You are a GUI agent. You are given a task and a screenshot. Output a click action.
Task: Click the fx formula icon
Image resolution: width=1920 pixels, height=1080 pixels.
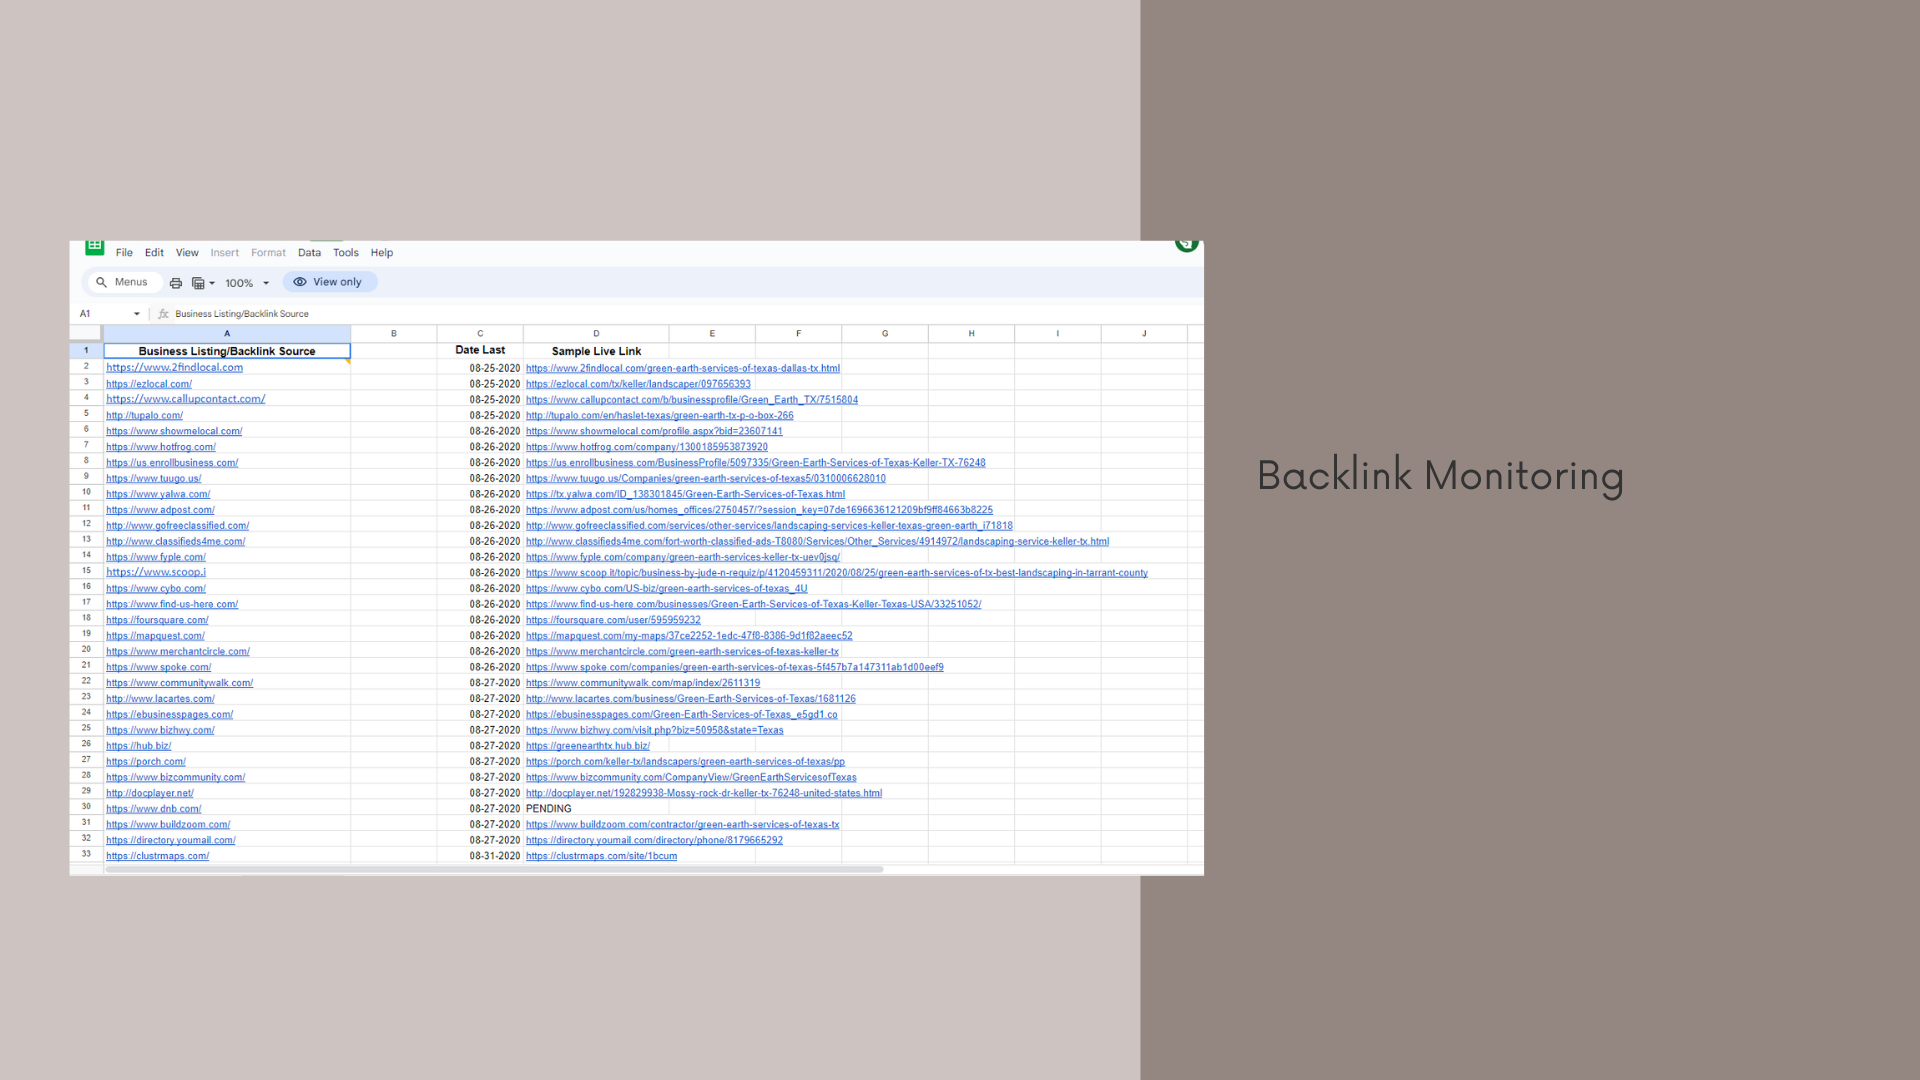coord(163,314)
